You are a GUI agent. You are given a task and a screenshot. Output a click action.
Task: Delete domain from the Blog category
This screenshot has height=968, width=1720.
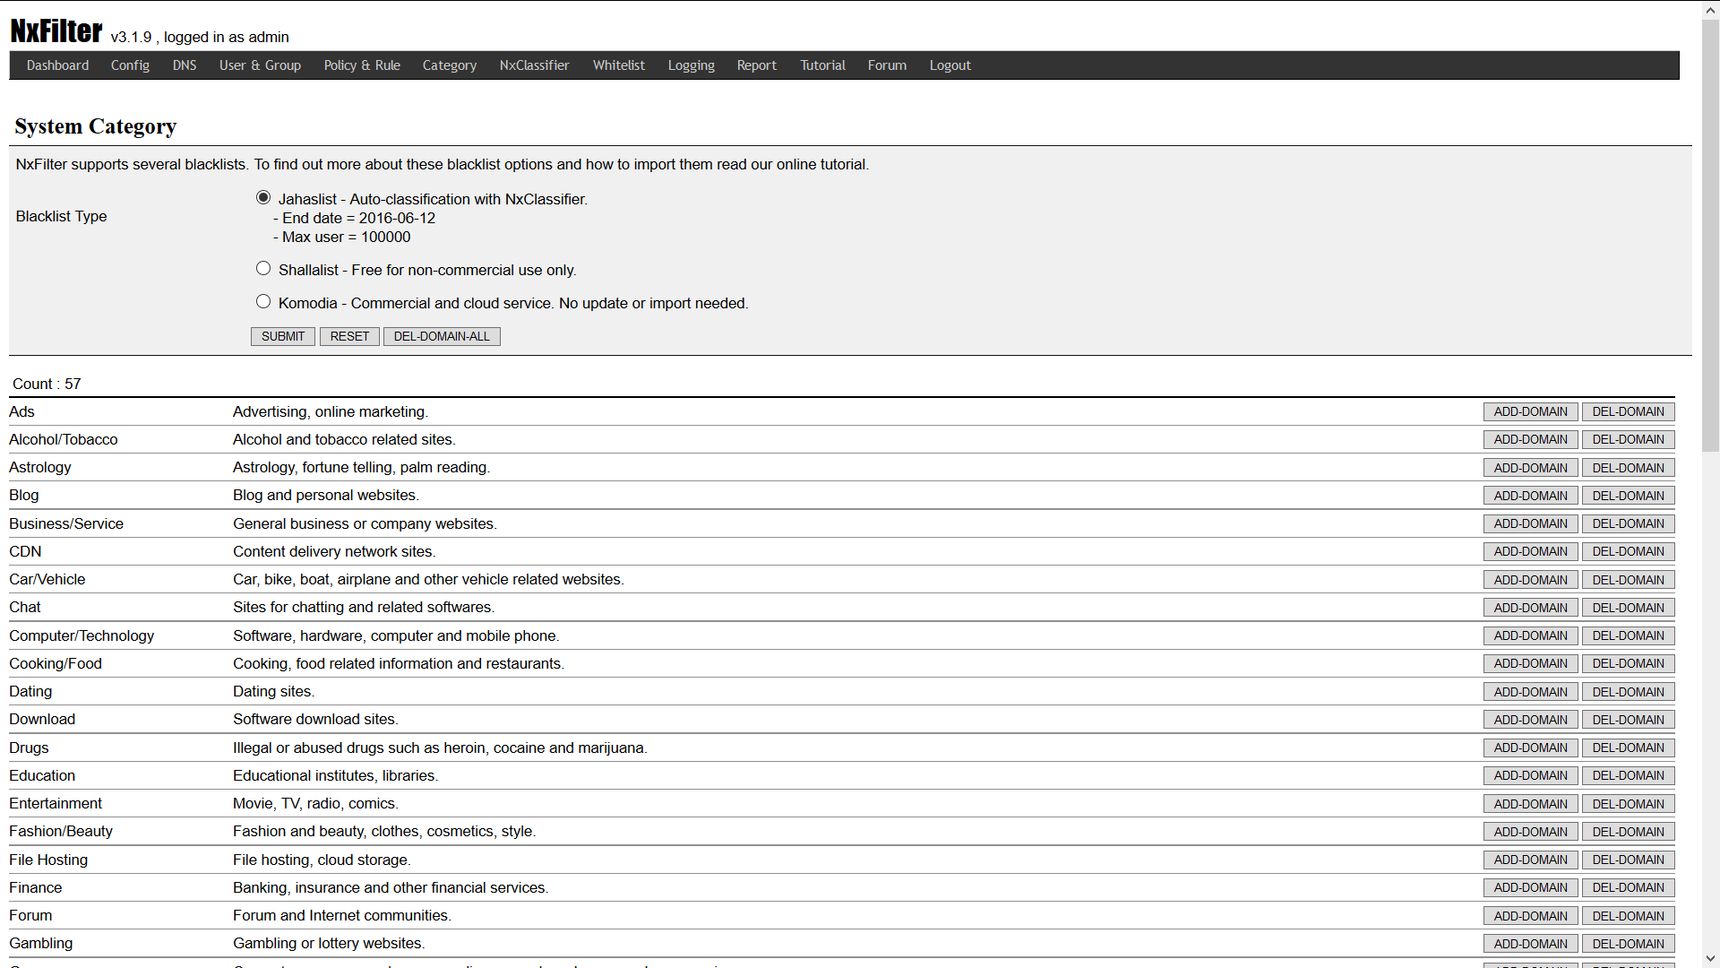[x=1628, y=496]
